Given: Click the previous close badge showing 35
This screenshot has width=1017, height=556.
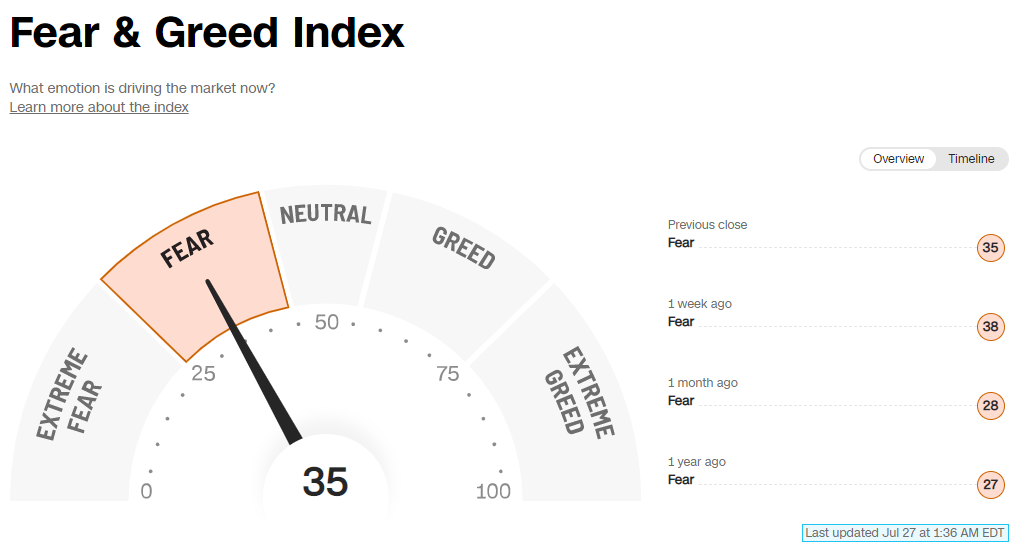Looking at the screenshot, I should 990,248.
